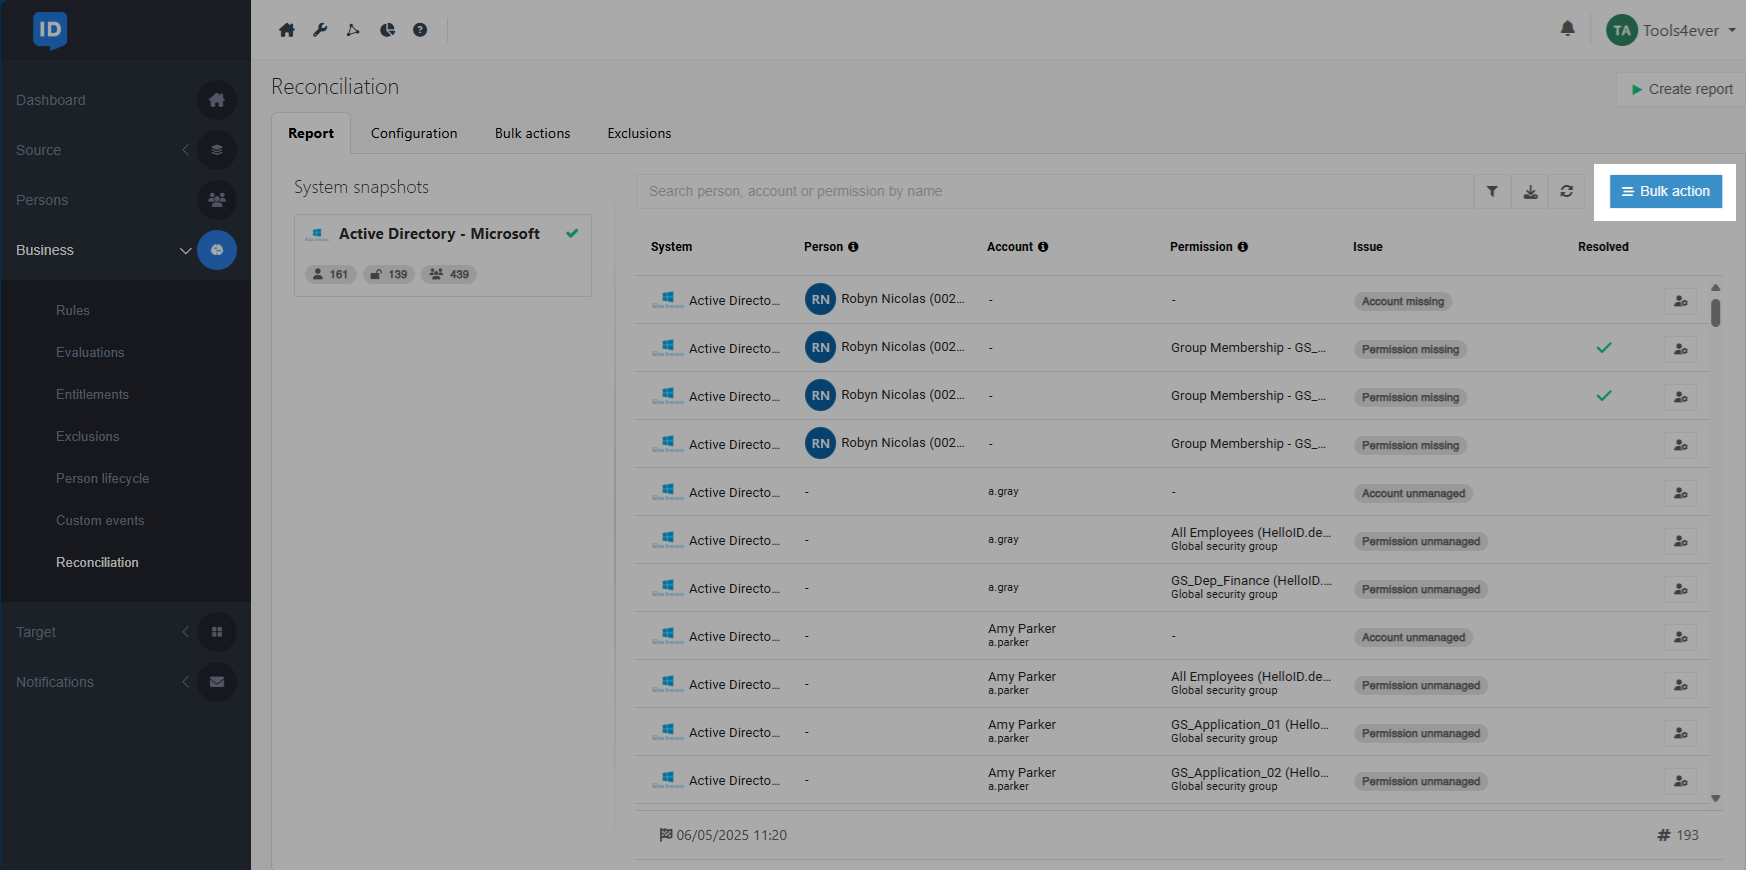Click the Source layers circle icon
1746x870 pixels.
(217, 150)
